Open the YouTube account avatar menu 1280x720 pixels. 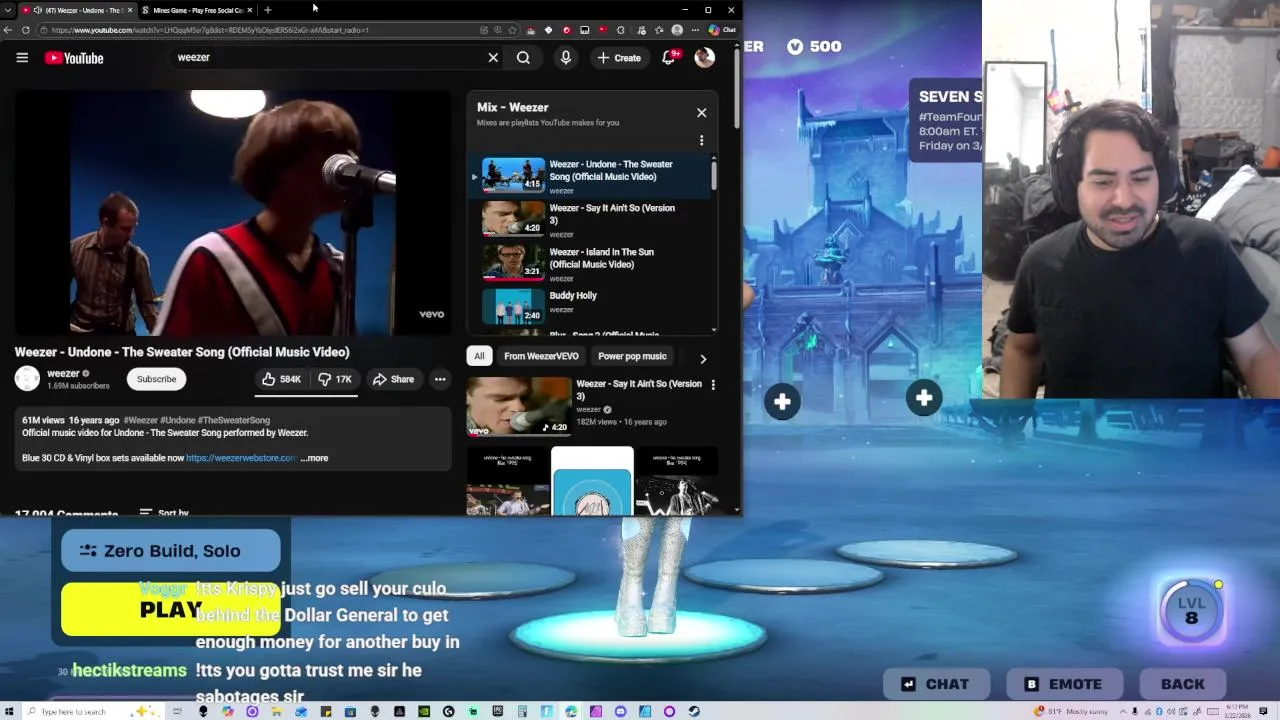(x=705, y=58)
